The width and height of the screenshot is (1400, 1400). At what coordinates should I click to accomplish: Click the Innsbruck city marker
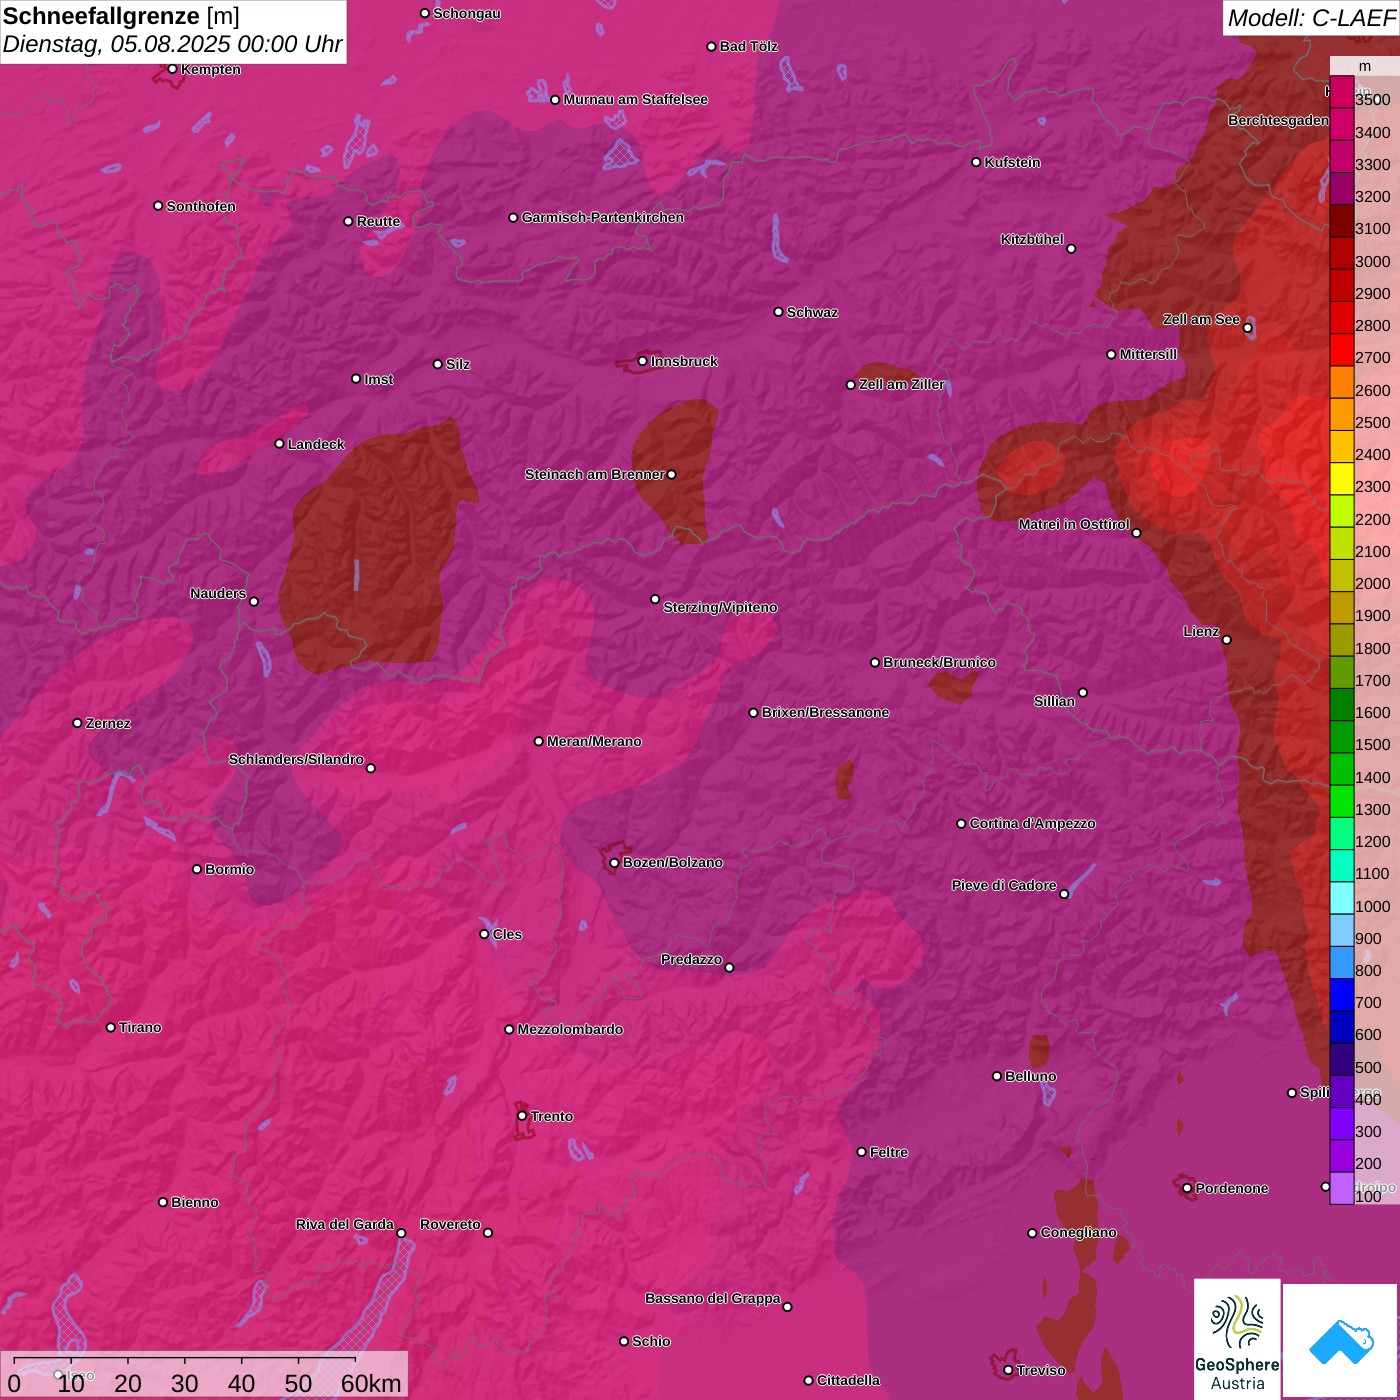click(642, 361)
